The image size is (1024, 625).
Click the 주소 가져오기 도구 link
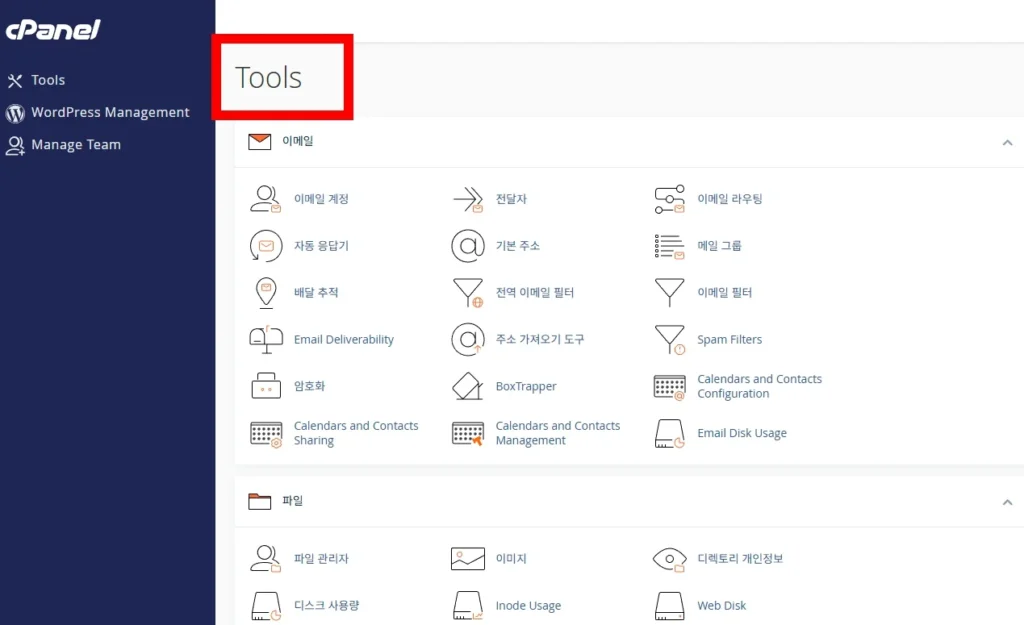[x=539, y=339]
